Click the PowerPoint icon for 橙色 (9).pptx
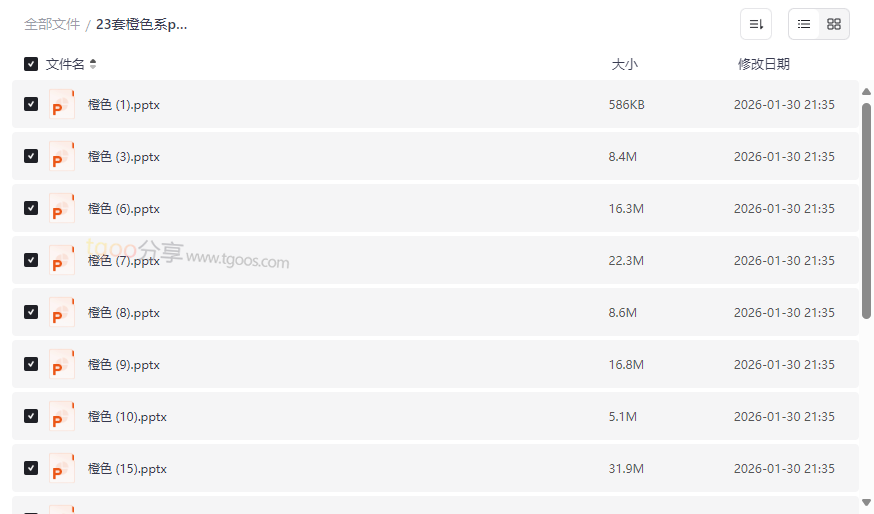874x514 pixels. [62, 364]
